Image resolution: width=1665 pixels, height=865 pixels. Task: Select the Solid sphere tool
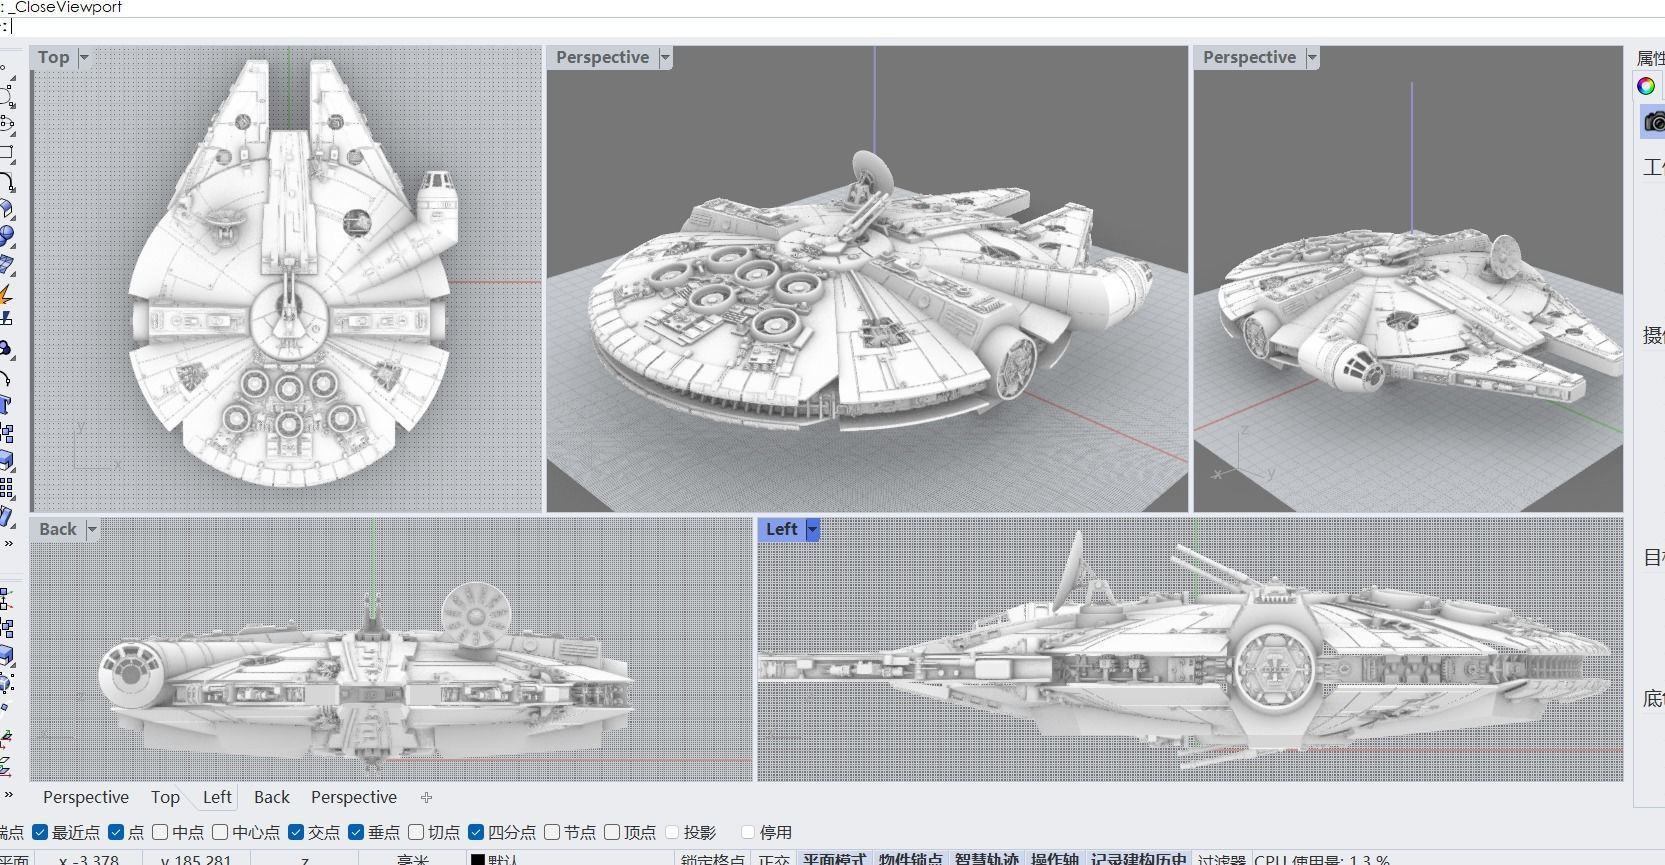[x=6, y=237]
